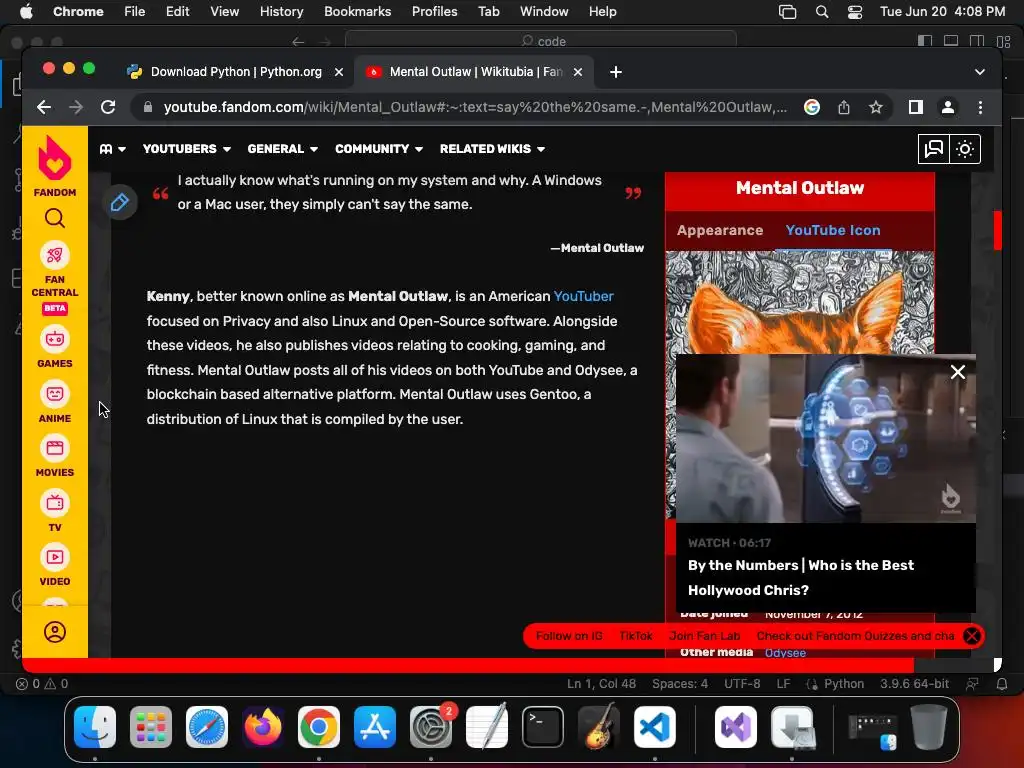Expand the wiki explore book dropdown
This screenshot has height=768, width=1024.
coord(113,149)
